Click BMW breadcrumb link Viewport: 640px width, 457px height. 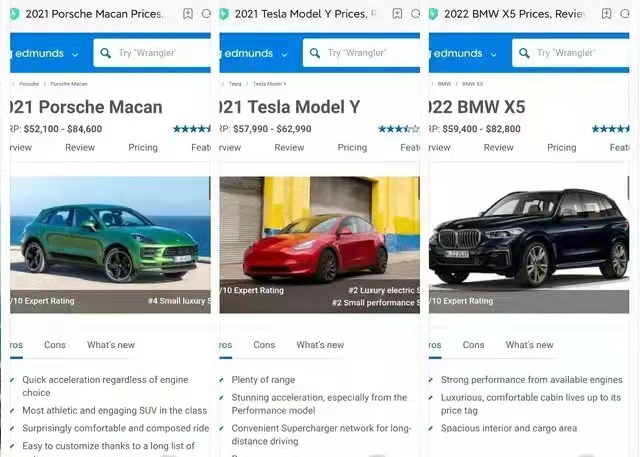[x=444, y=84]
